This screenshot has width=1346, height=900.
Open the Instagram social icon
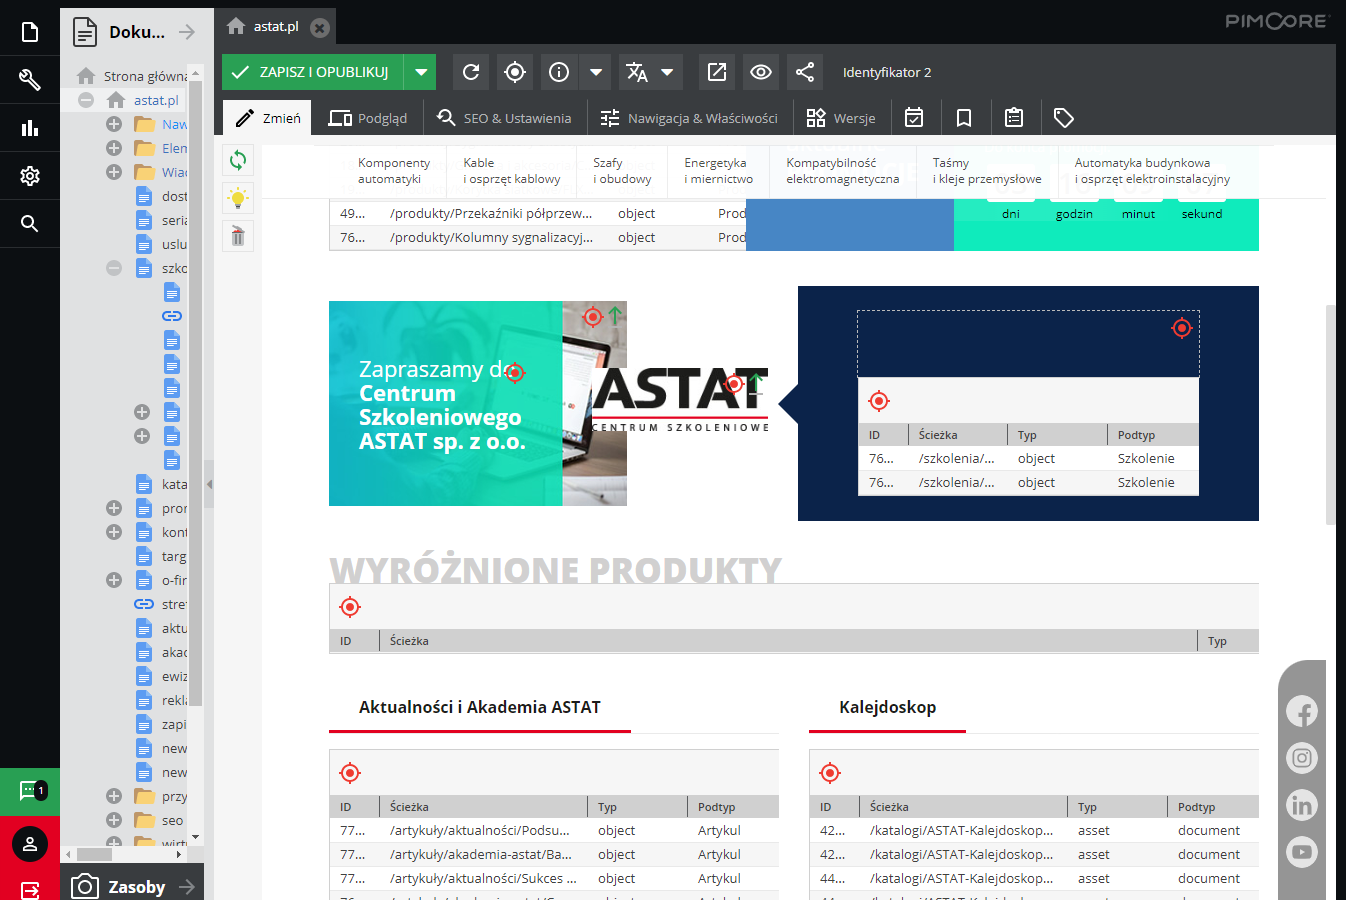click(1302, 758)
